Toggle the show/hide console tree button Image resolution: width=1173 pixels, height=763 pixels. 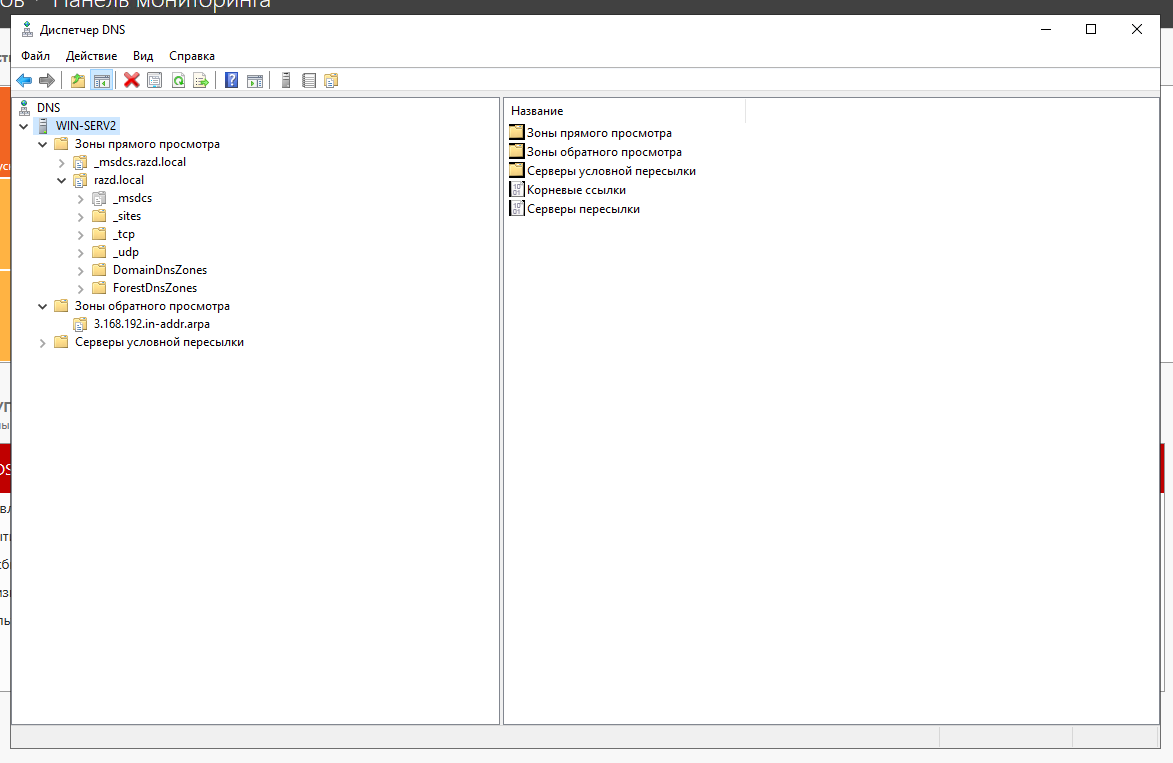tap(101, 80)
